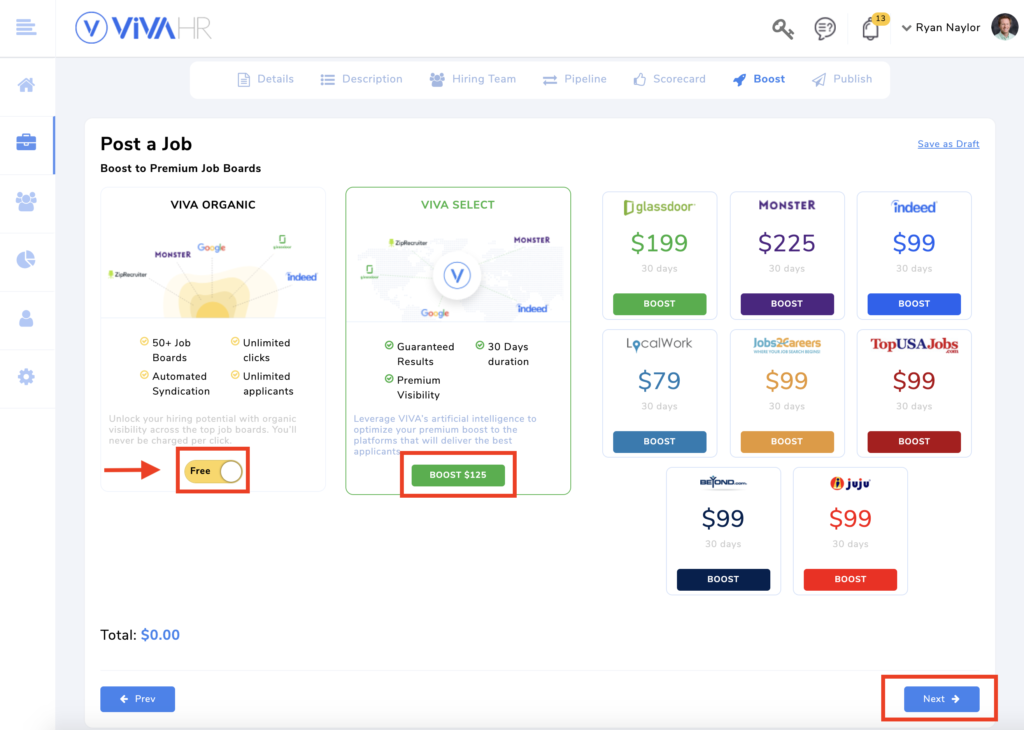Click Boost to Premium Job Boards subtitle
1024x730 pixels.
tap(180, 168)
